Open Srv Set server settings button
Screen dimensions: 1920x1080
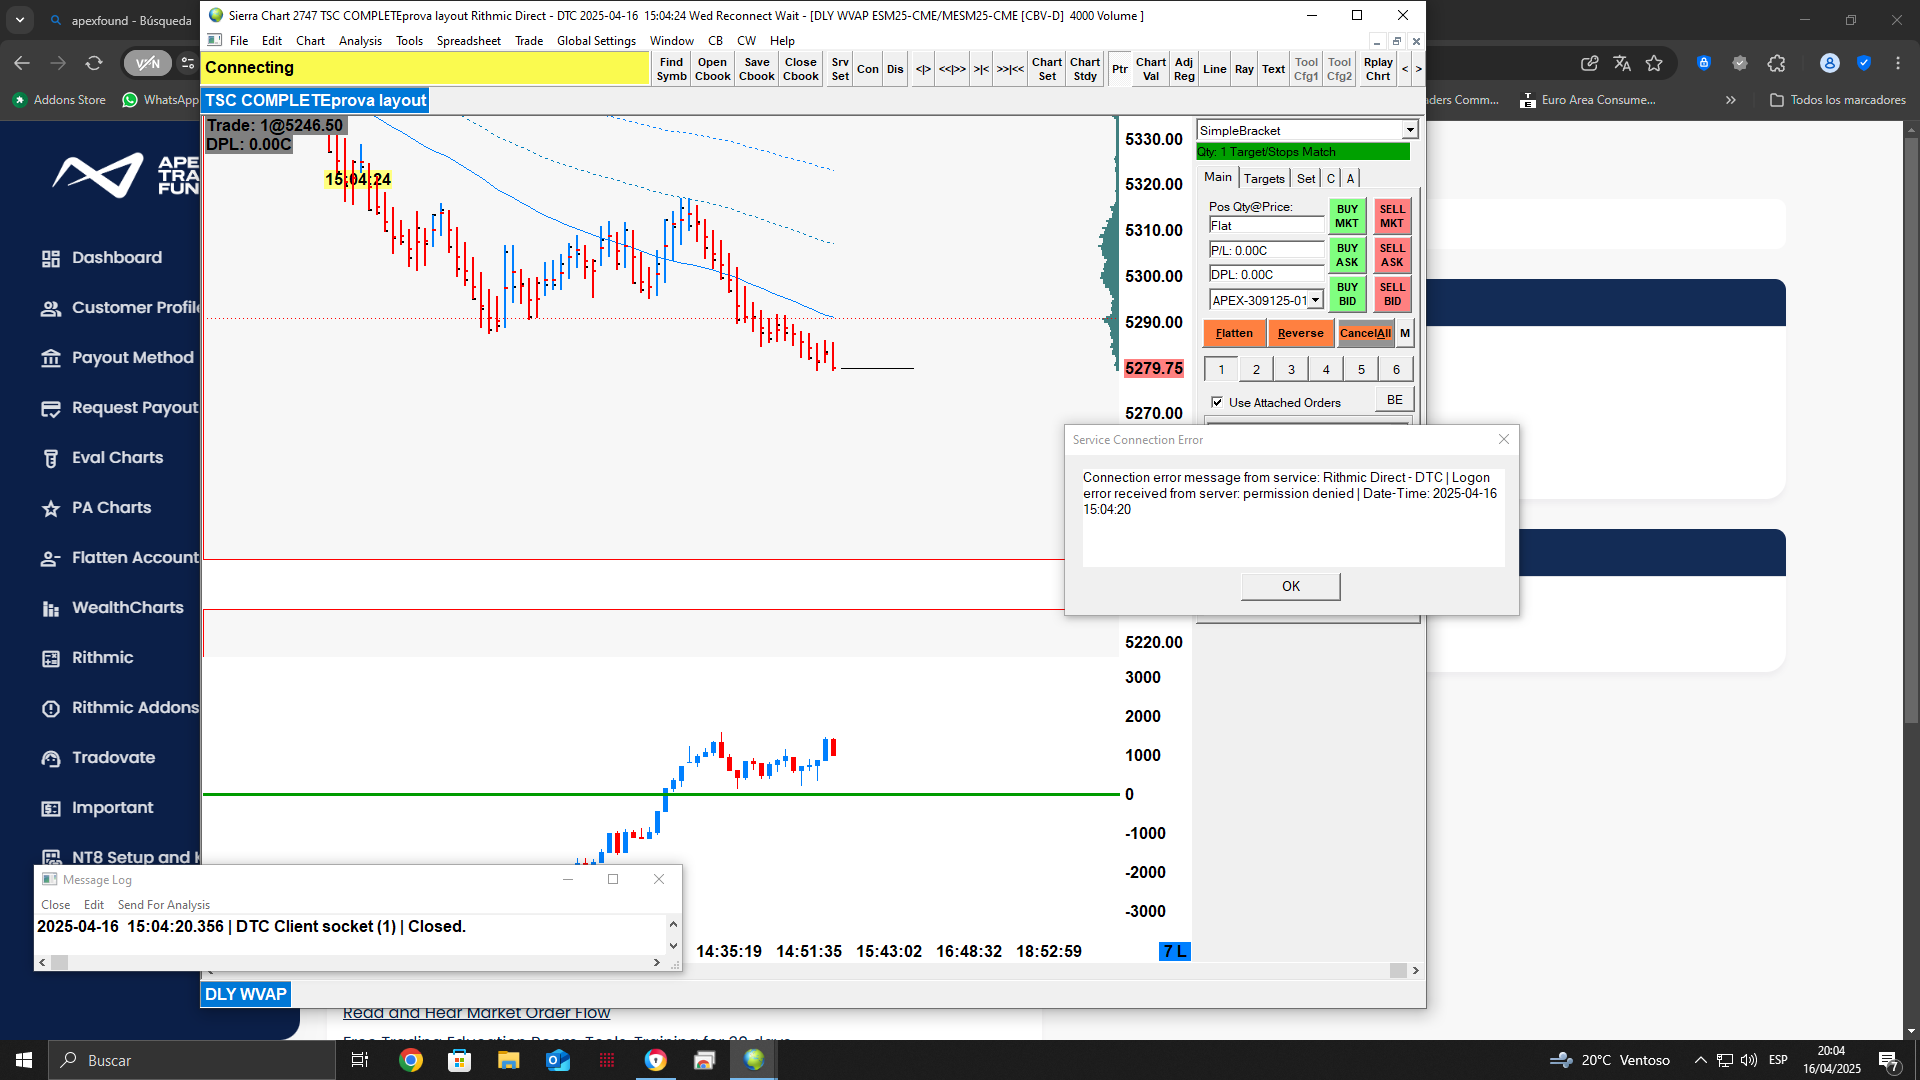click(x=840, y=69)
